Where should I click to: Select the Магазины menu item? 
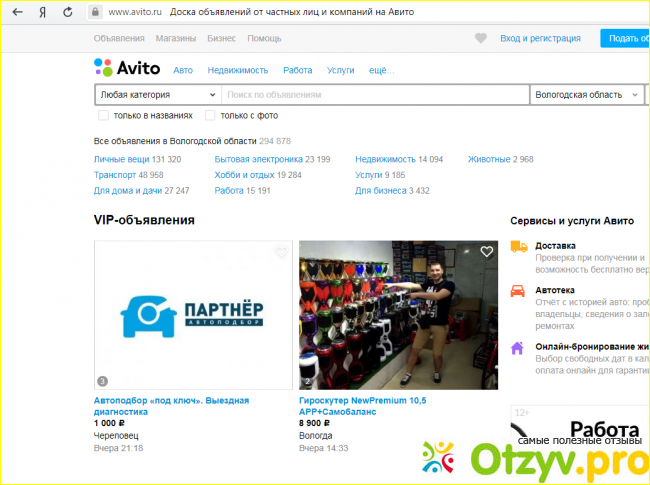(x=175, y=39)
